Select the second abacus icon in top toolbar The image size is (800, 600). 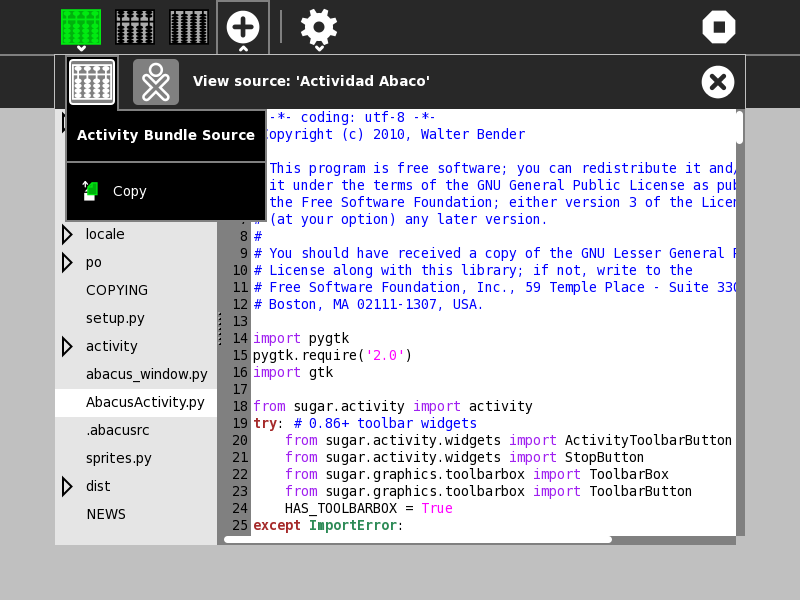pyautogui.click(x=135, y=27)
